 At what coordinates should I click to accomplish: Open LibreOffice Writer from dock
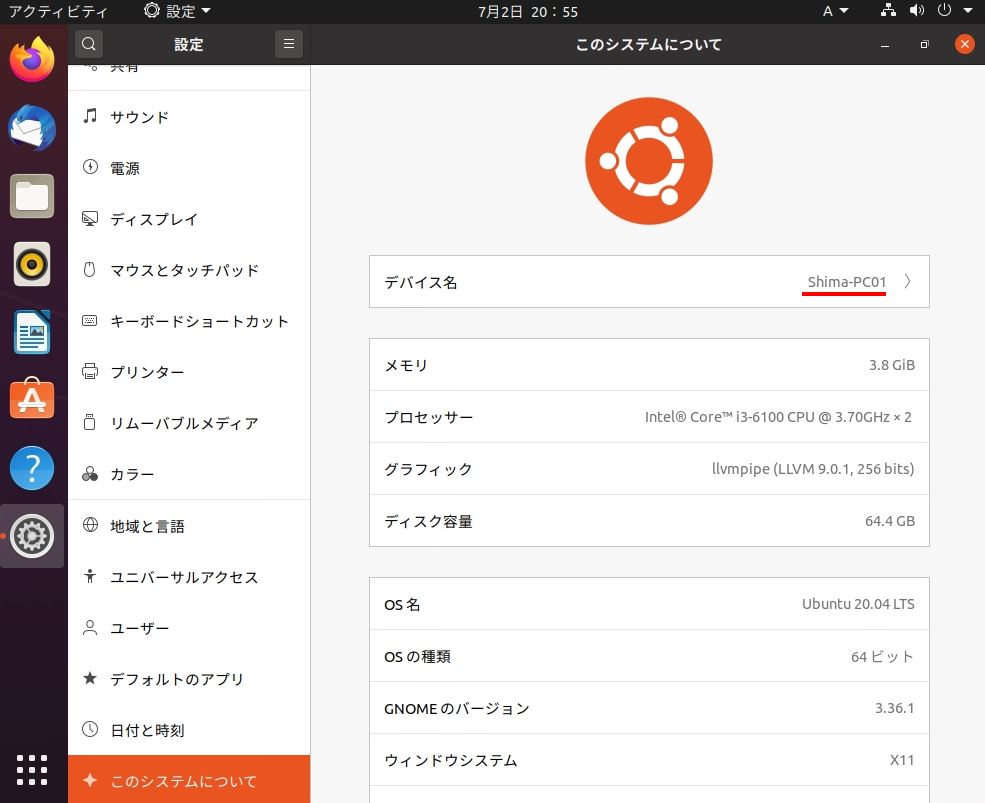coord(32,332)
